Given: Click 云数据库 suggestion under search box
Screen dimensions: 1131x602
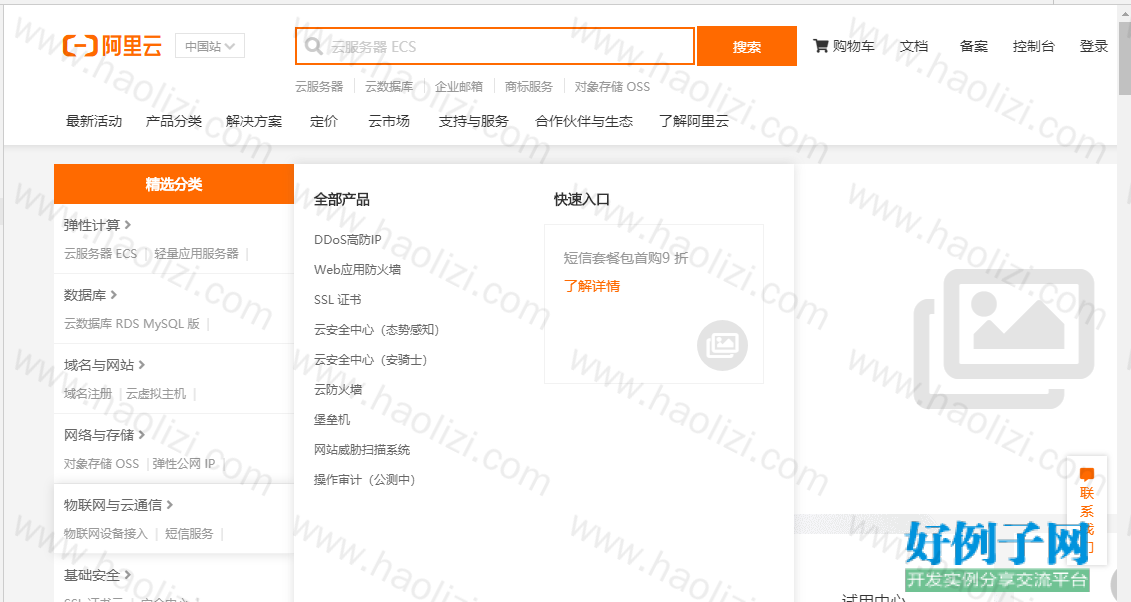Looking at the screenshot, I should point(389,87).
